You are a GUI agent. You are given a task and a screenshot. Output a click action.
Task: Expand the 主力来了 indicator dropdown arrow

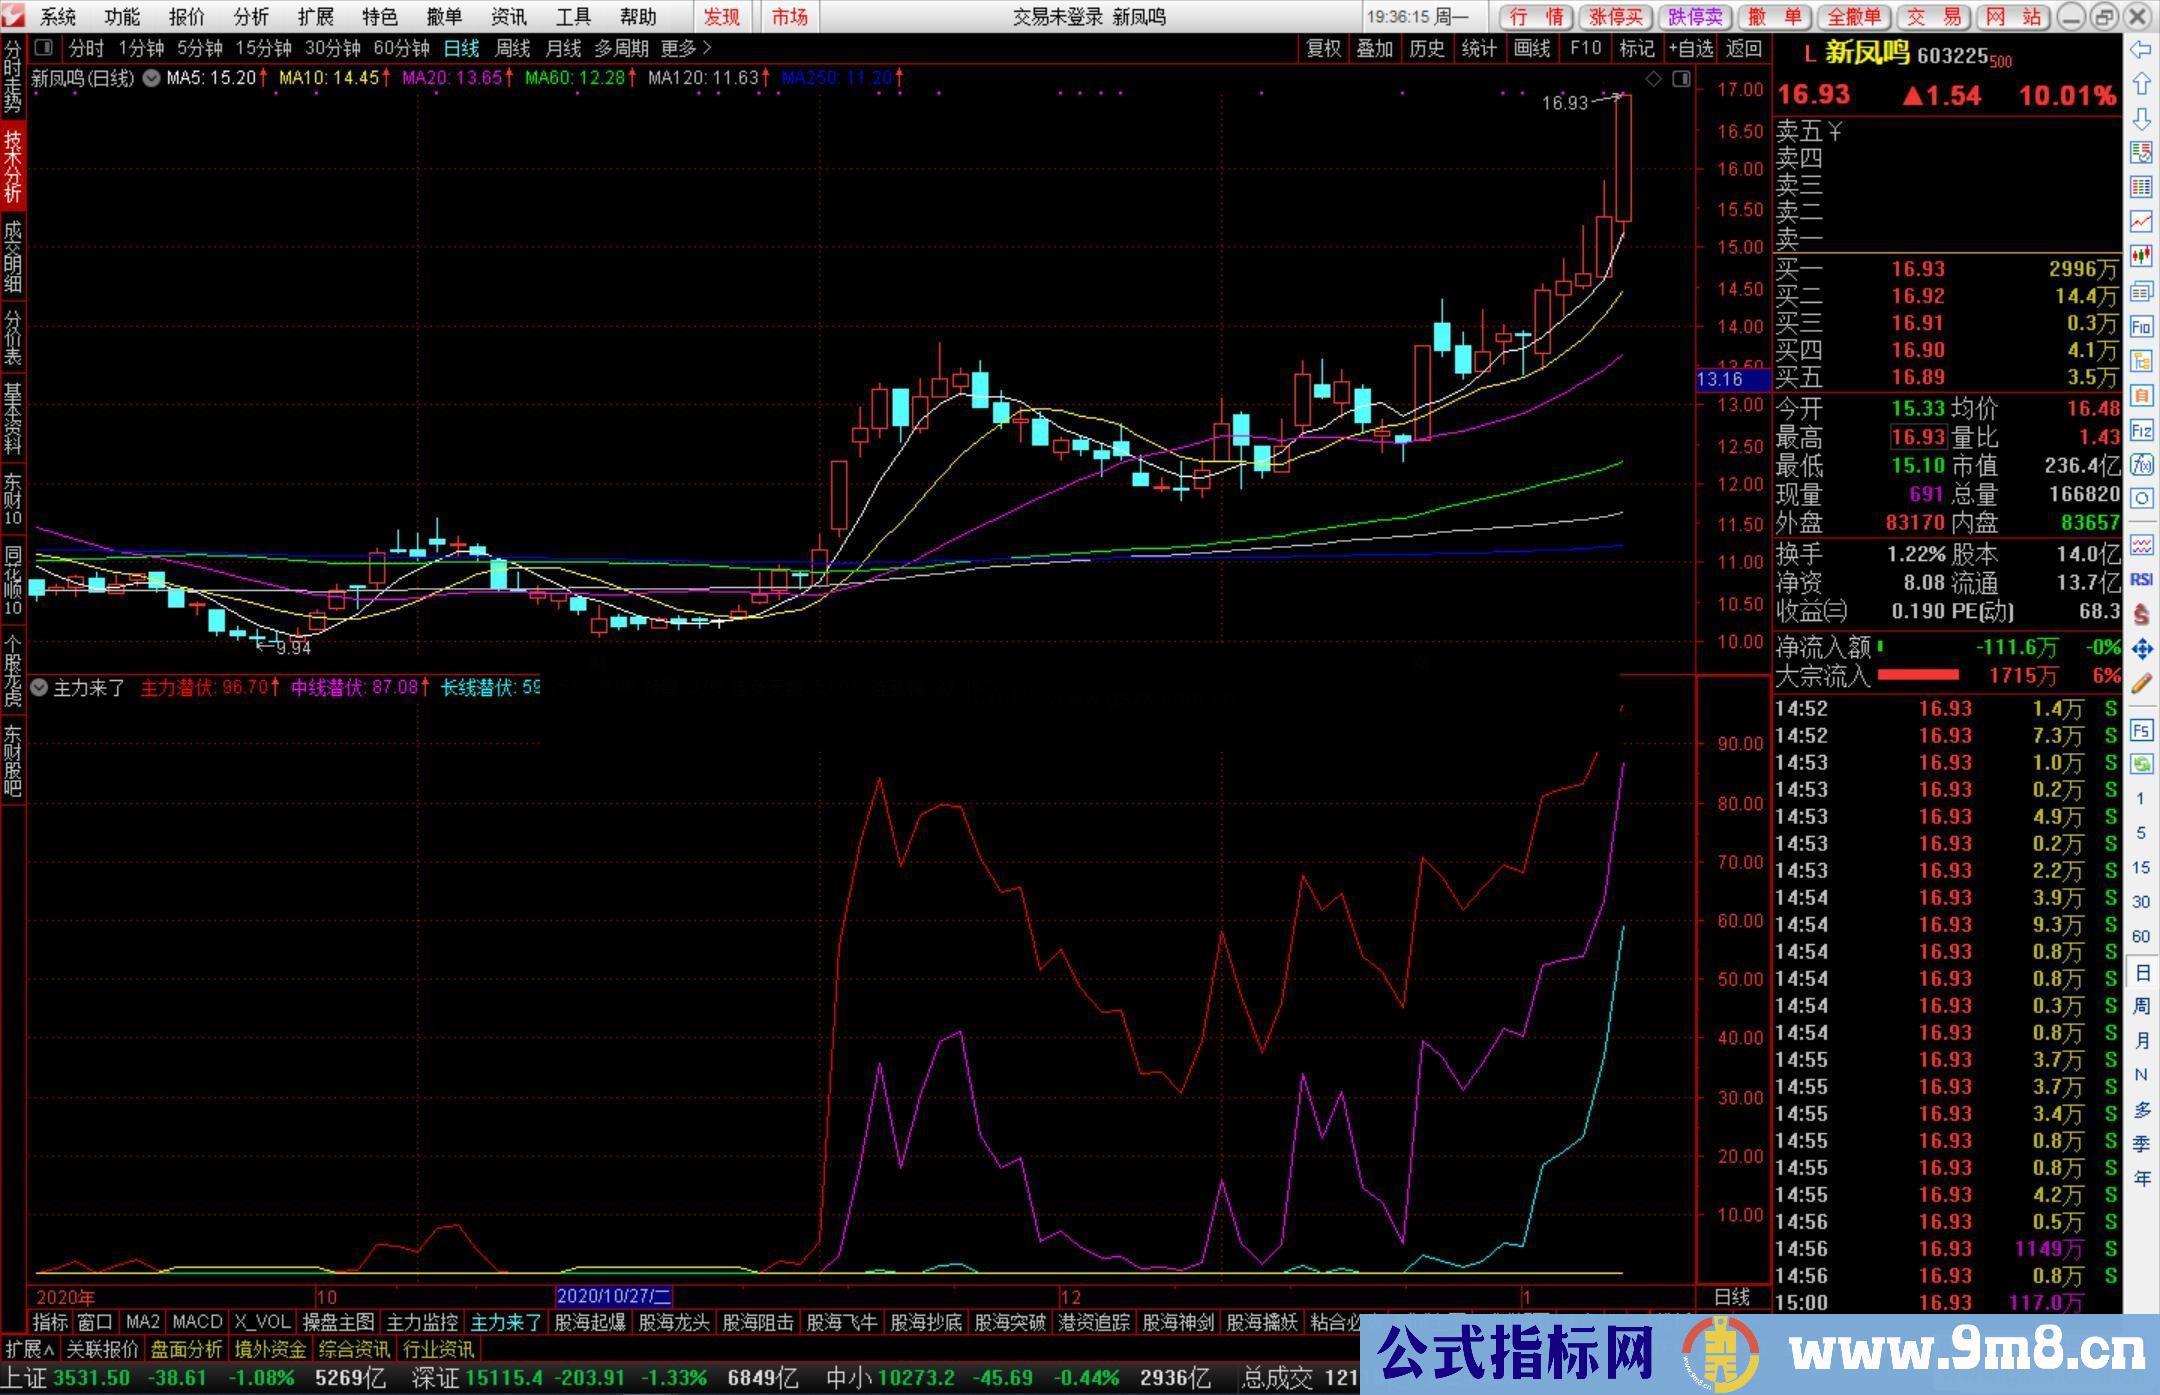pyautogui.click(x=39, y=688)
